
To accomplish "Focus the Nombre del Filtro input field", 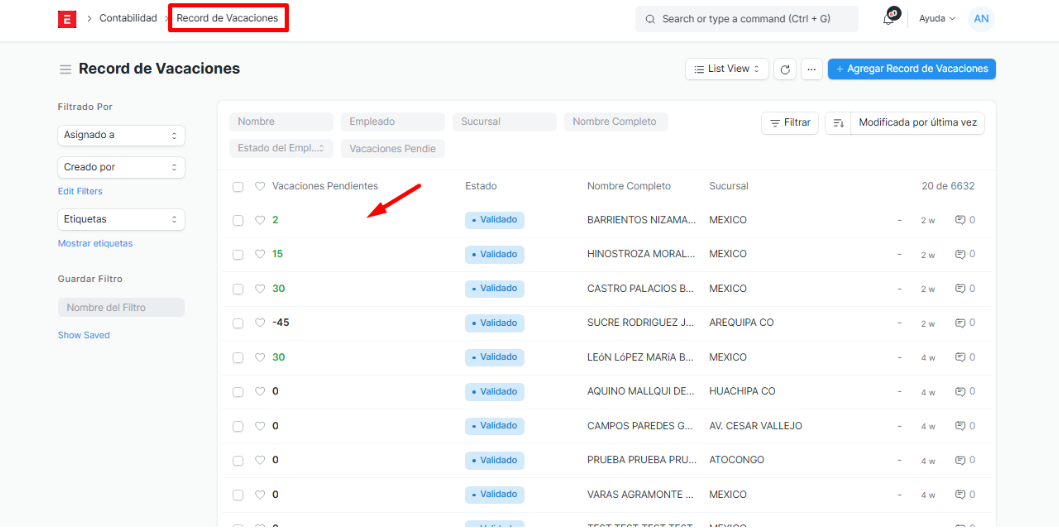I will coord(121,308).
